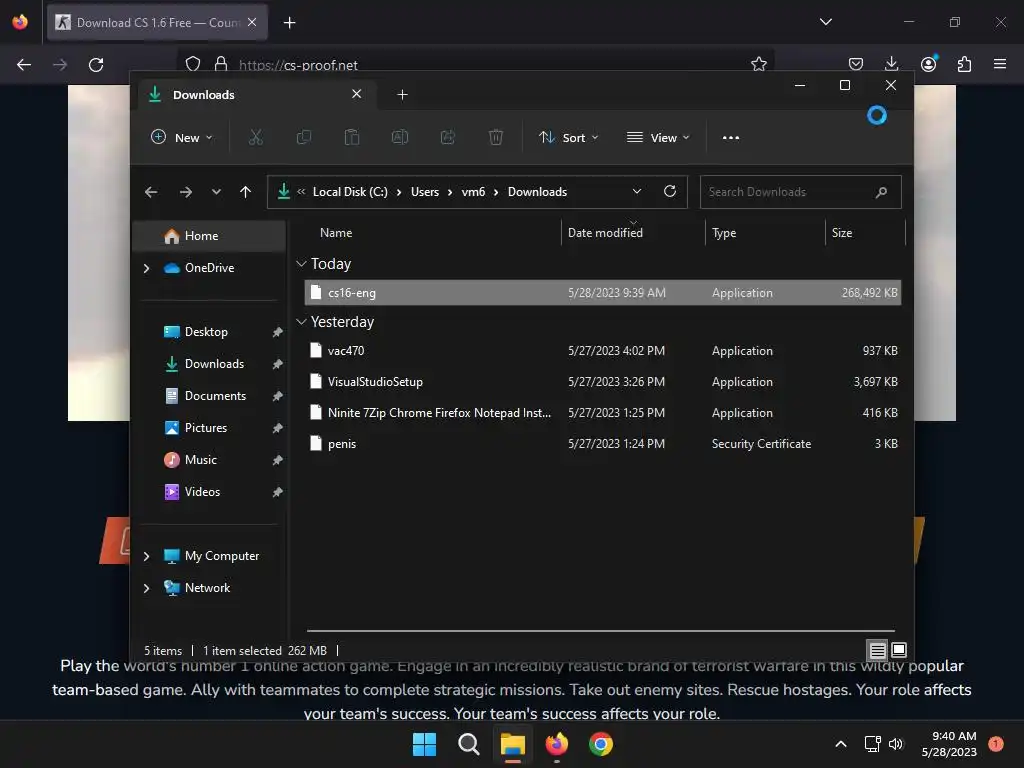Collapse the Today group
Viewport: 1024px width, 768px height.
pos(301,264)
